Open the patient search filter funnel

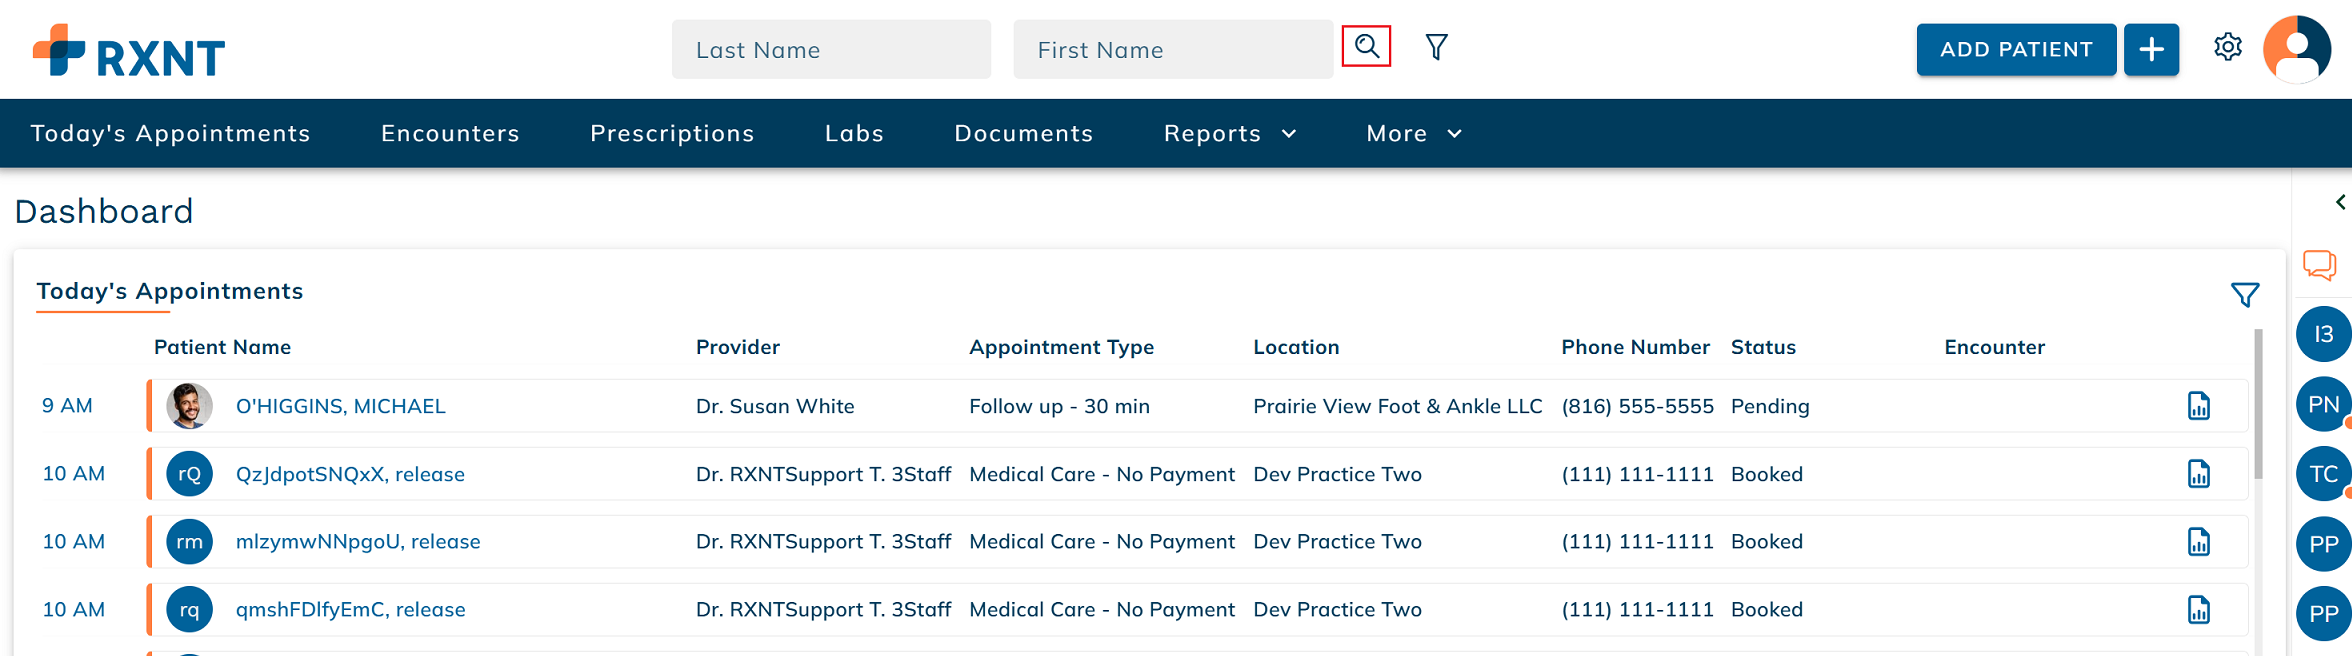click(1436, 47)
